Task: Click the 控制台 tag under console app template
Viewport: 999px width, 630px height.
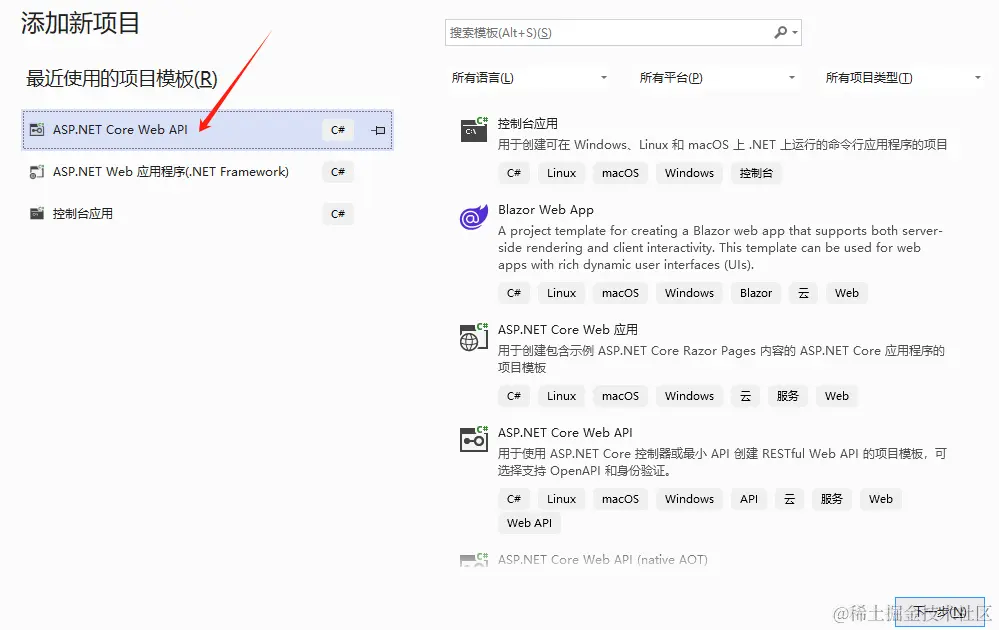Action: click(x=756, y=173)
